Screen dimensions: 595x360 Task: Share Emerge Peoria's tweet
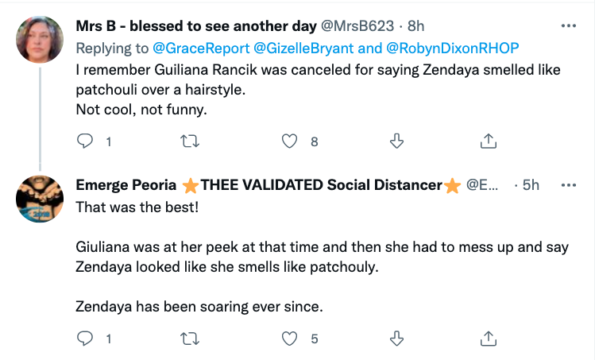tap(488, 338)
